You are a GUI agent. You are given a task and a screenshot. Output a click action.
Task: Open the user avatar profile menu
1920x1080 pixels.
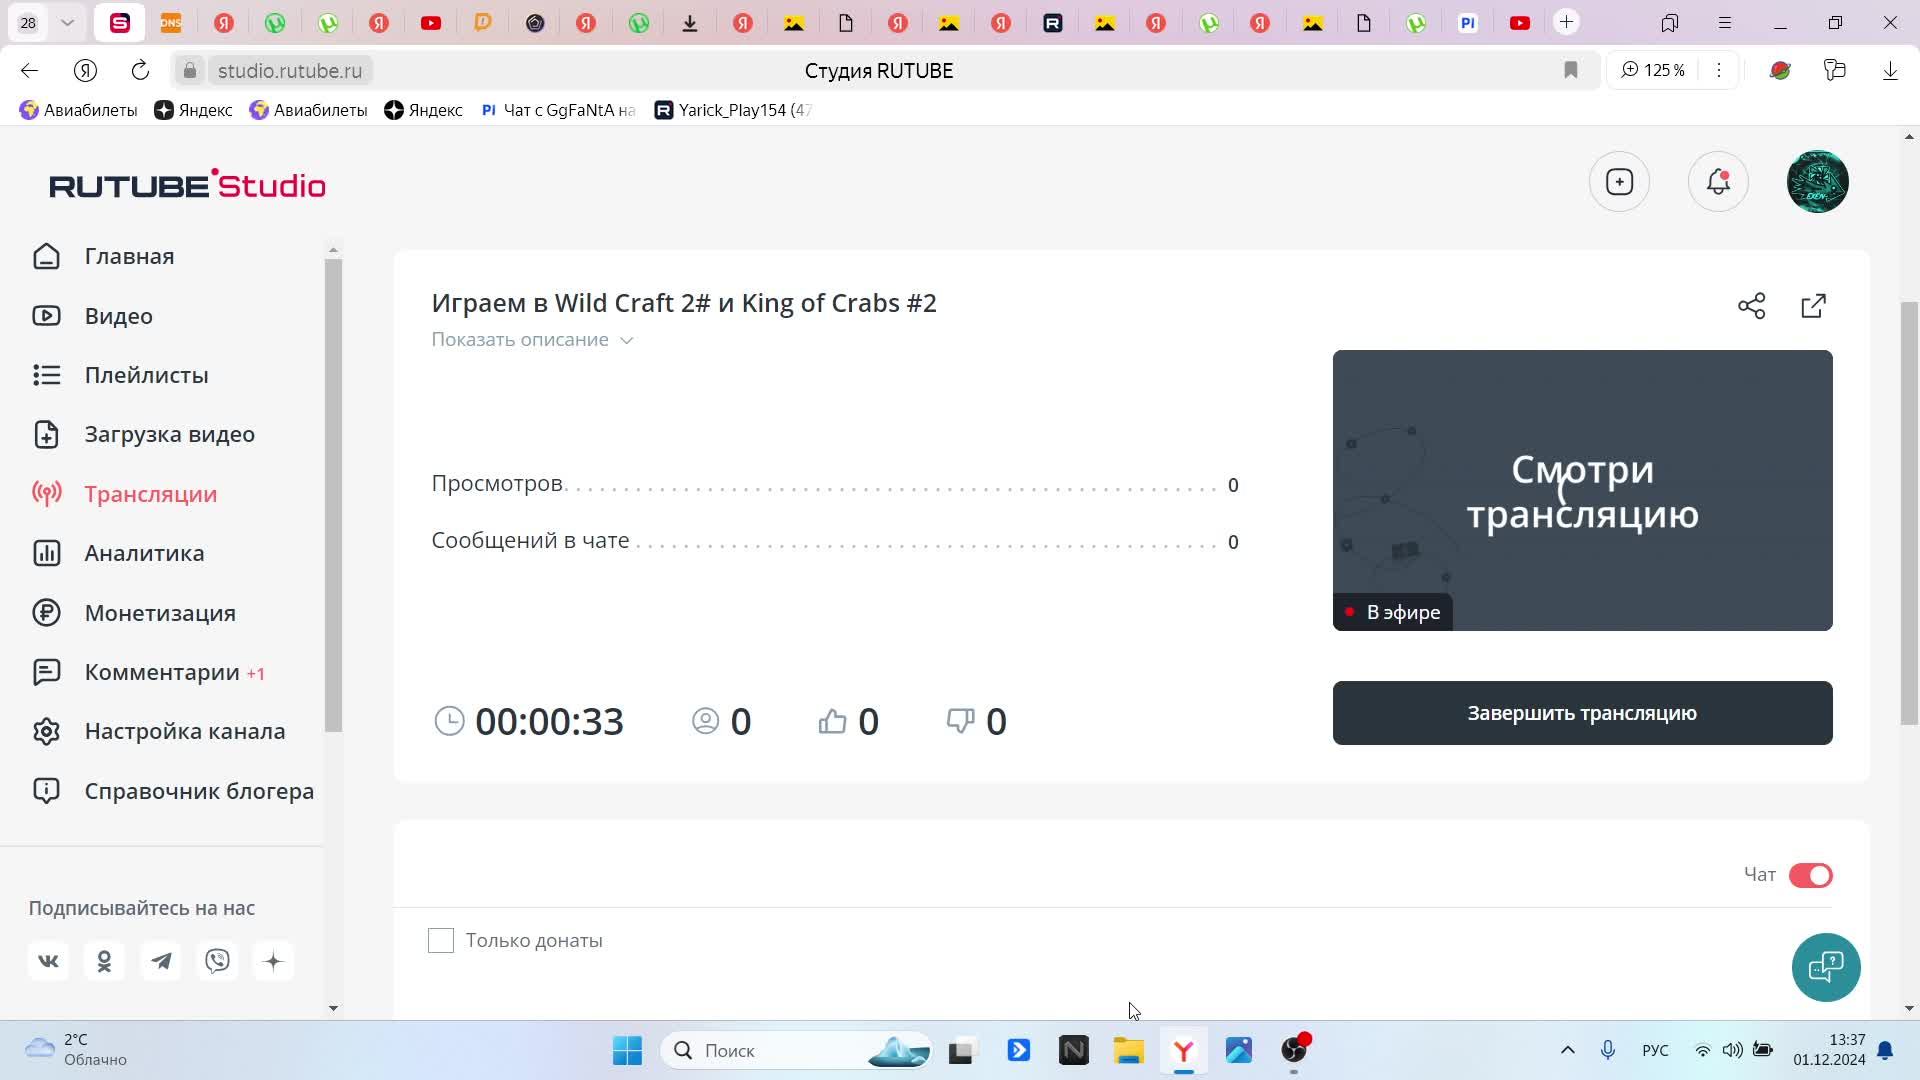click(1817, 182)
